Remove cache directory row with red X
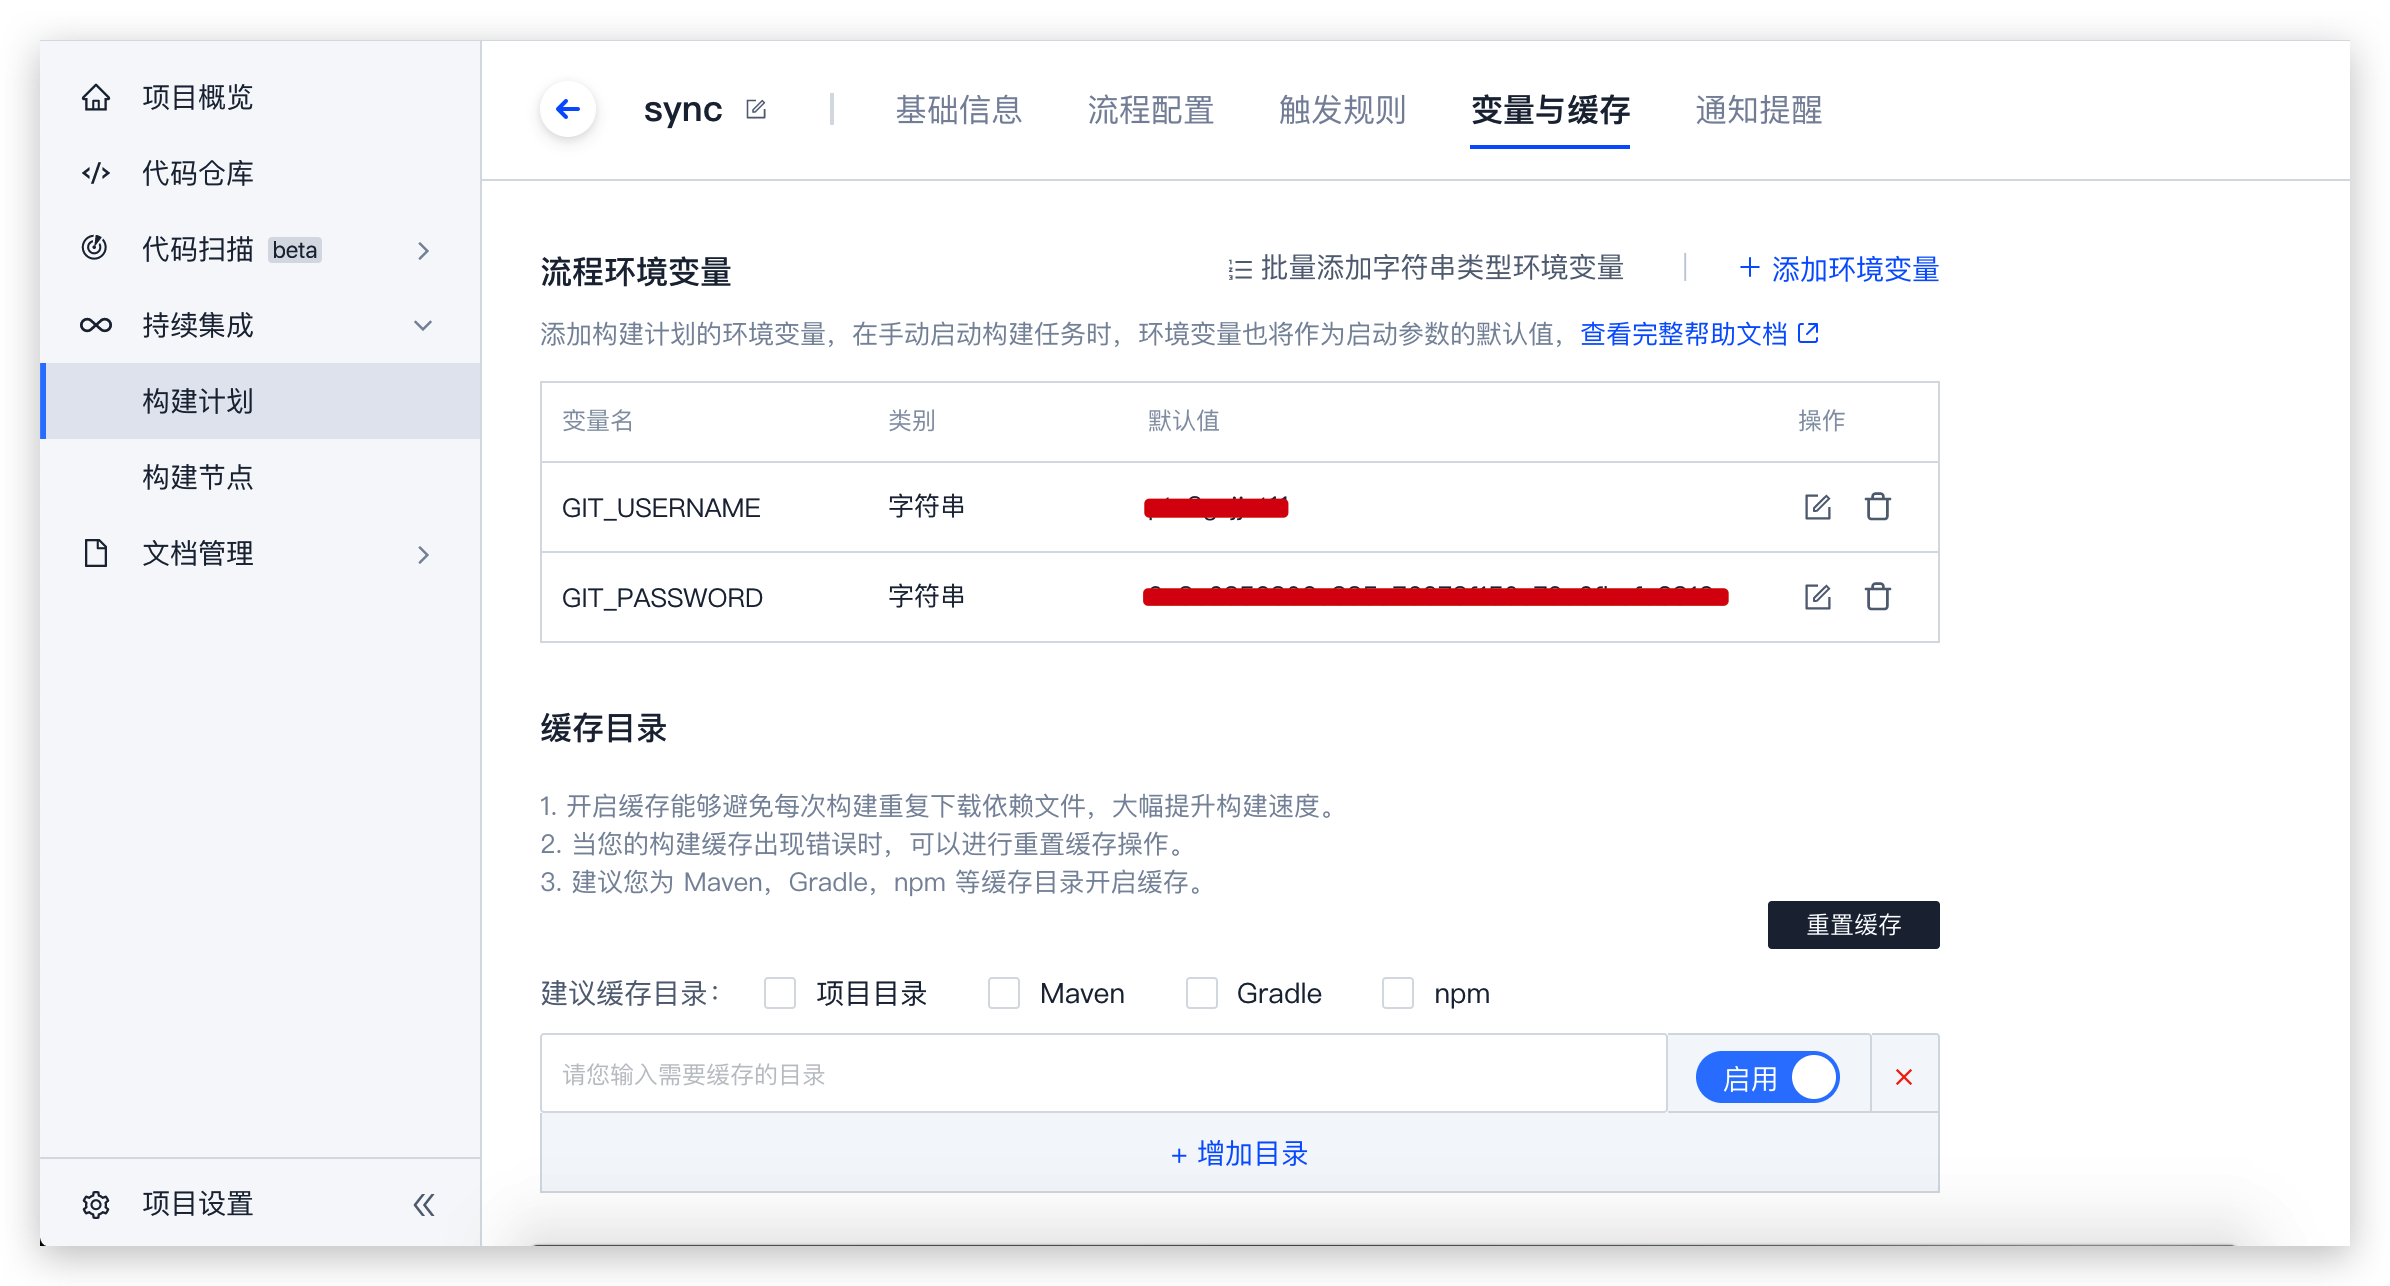Screen dimensions: 2390x1286 [1904, 1077]
